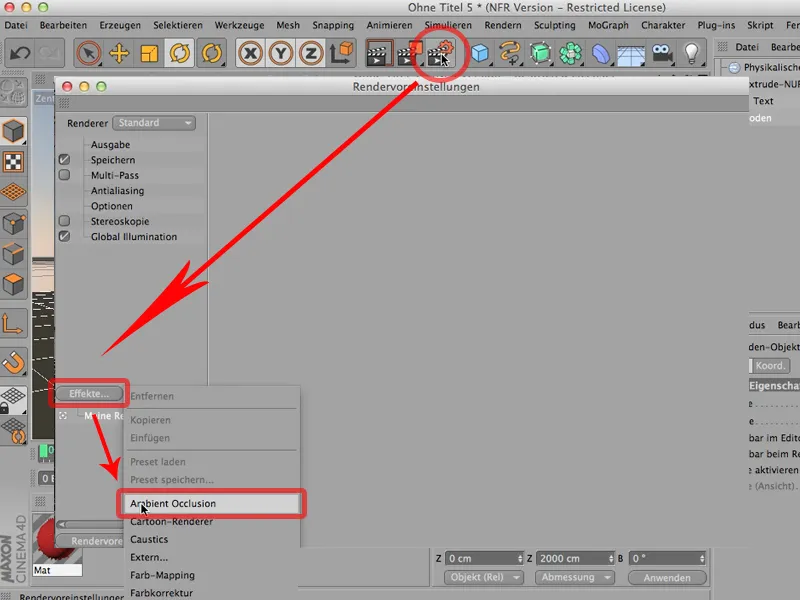Select the Text object in Object Manager
Screen dimensions: 800x600
(763, 101)
